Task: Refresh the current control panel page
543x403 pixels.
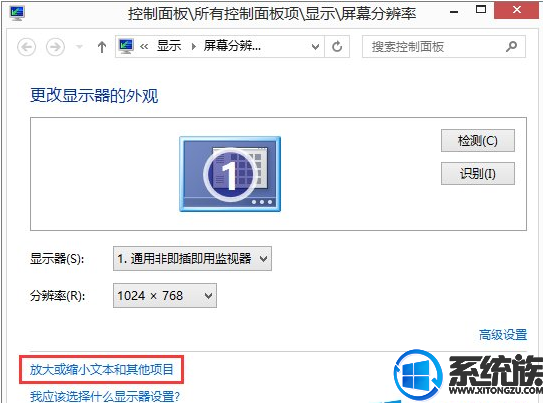Action: [x=337, y=46]
